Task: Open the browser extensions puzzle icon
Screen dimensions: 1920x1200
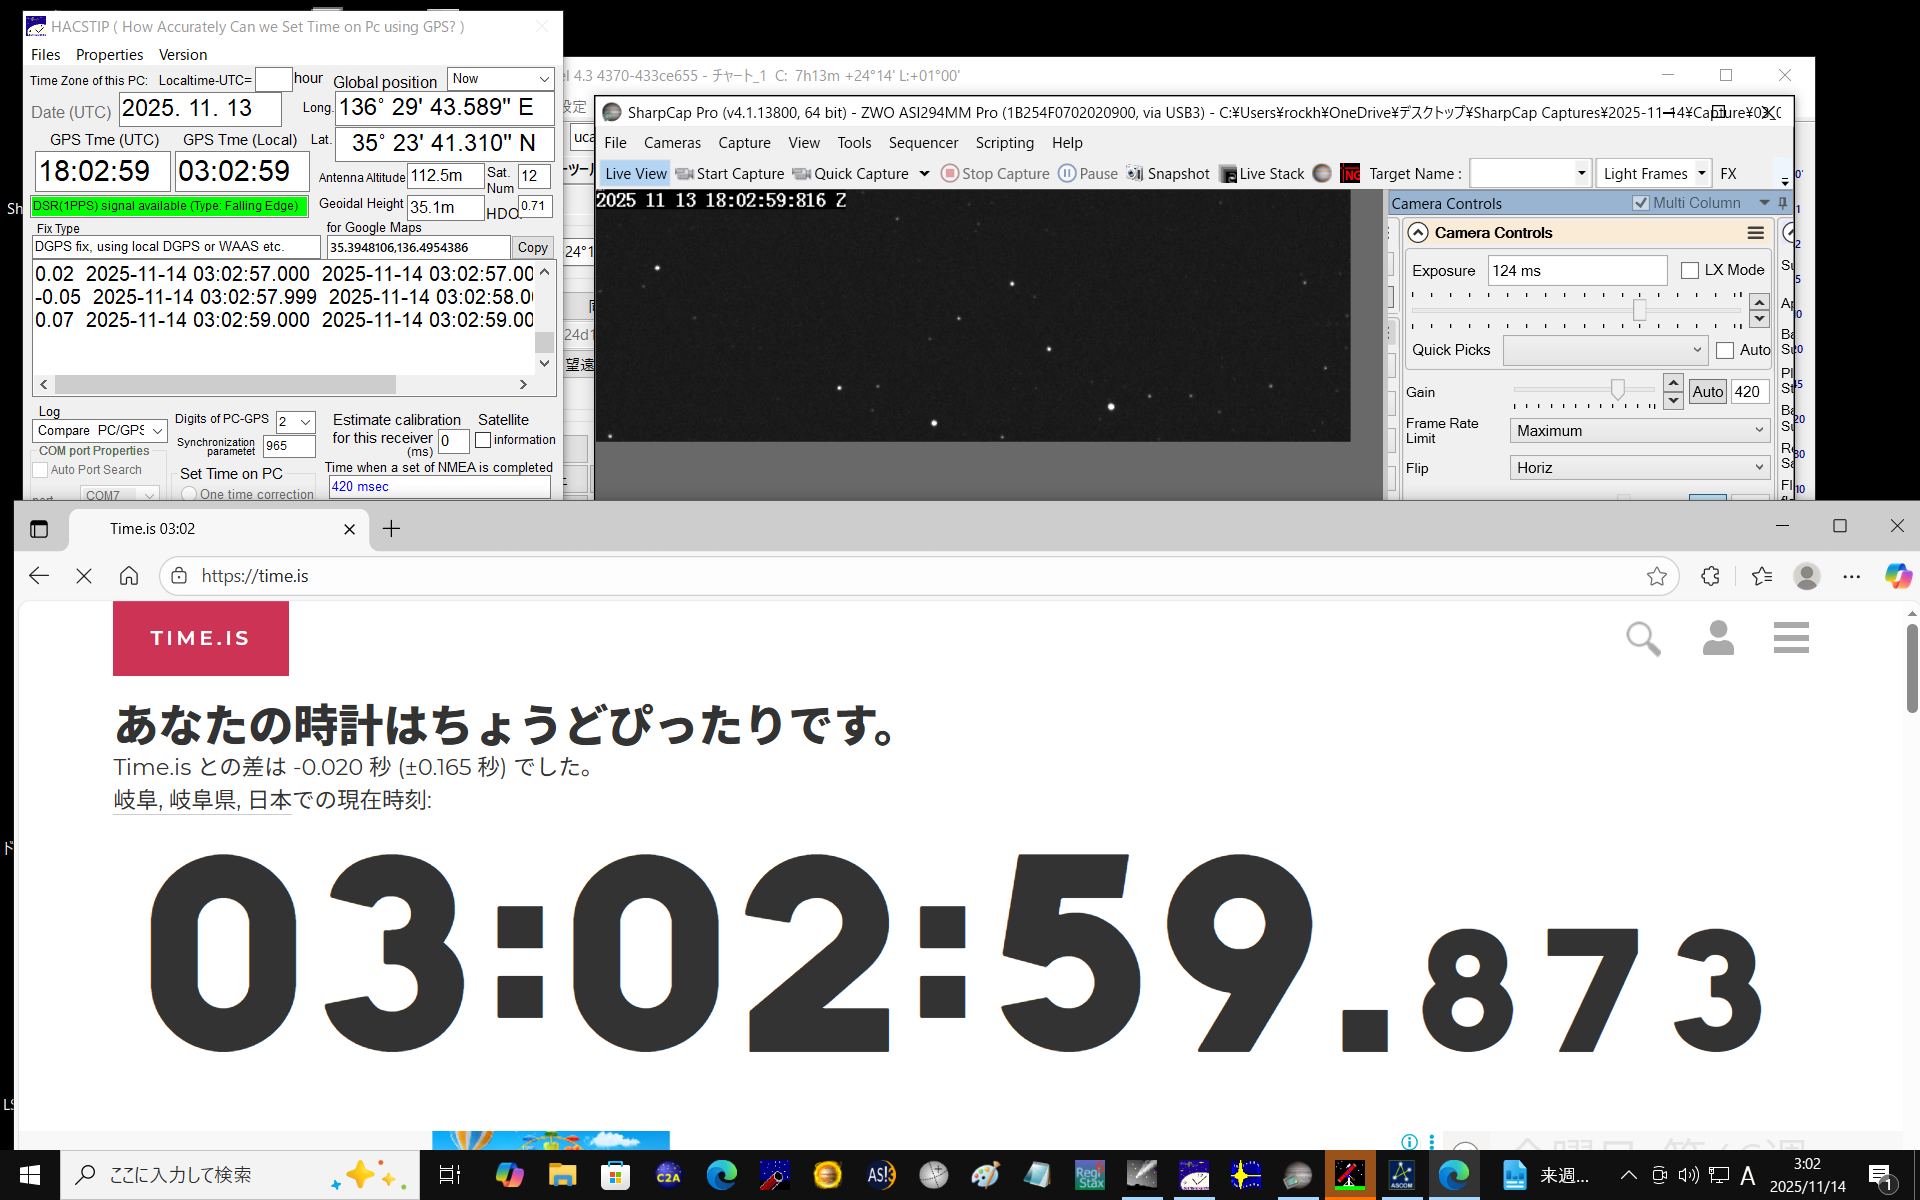Action: (x=1710, y=576)
